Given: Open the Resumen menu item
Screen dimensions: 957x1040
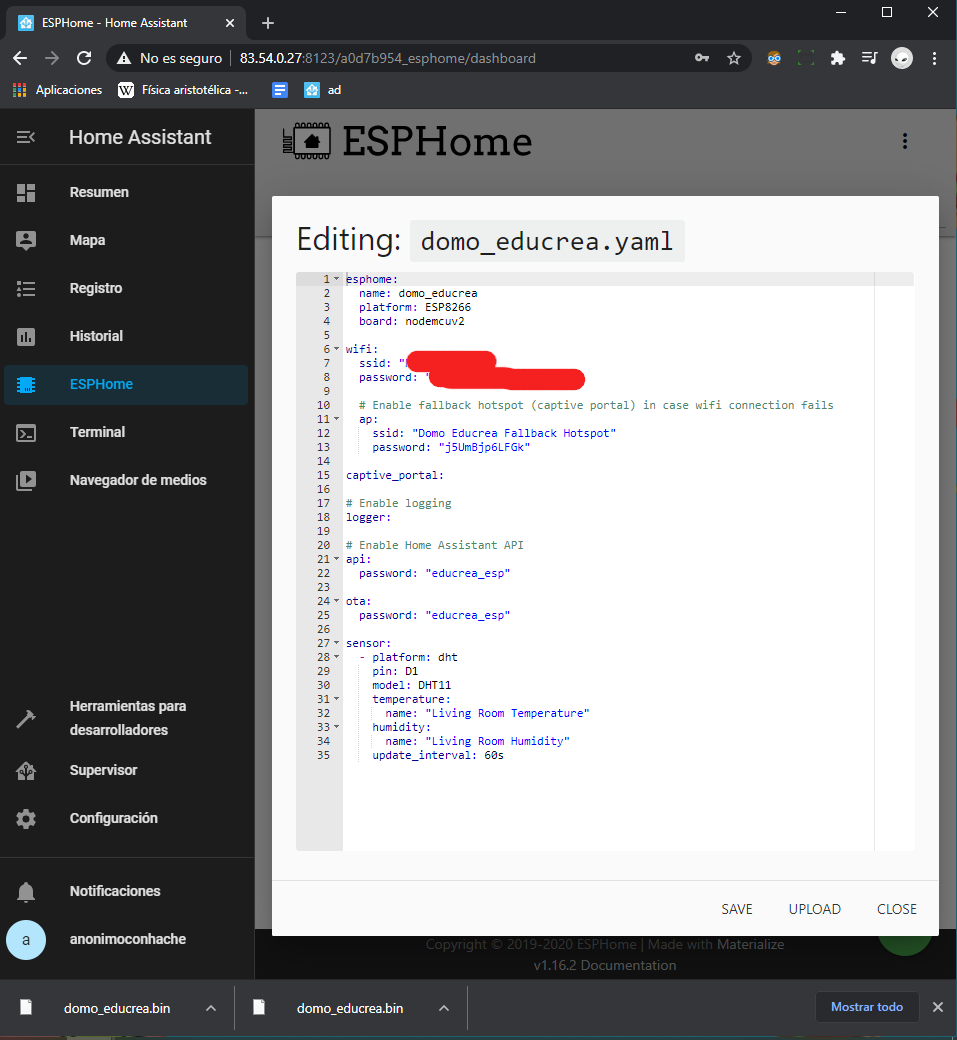Looking at the screenshot, I should pyautogui.click(x=126, y=192).
